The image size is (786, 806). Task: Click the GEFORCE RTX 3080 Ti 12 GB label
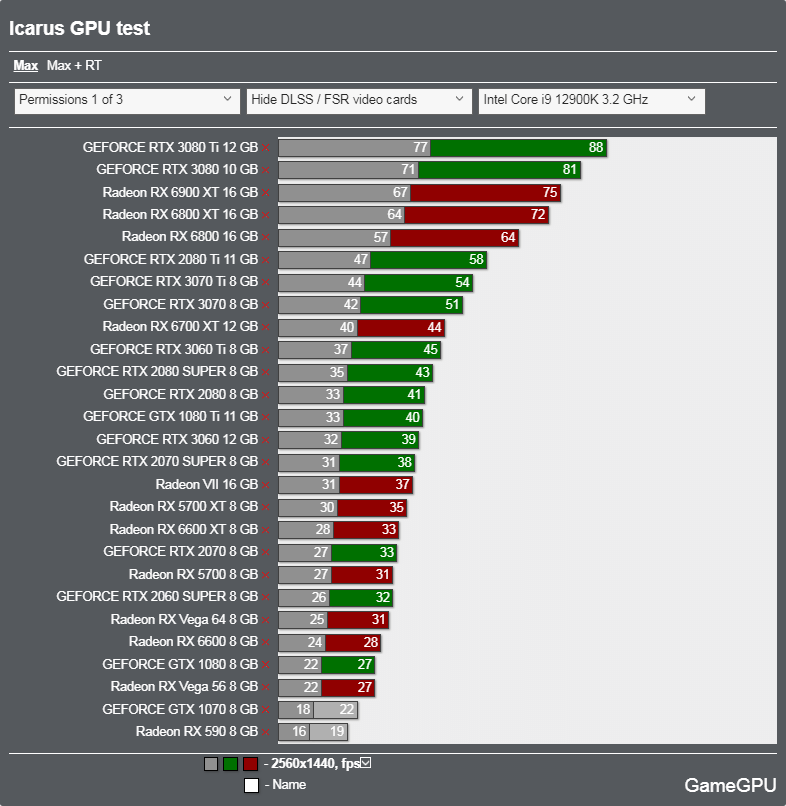tap(170, 148)
